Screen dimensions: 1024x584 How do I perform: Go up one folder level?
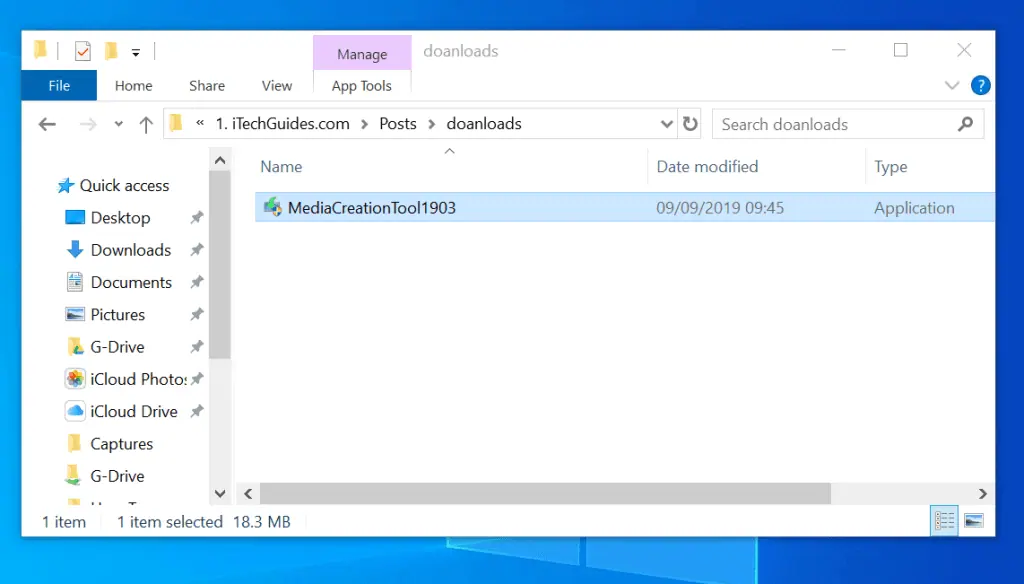146,124
